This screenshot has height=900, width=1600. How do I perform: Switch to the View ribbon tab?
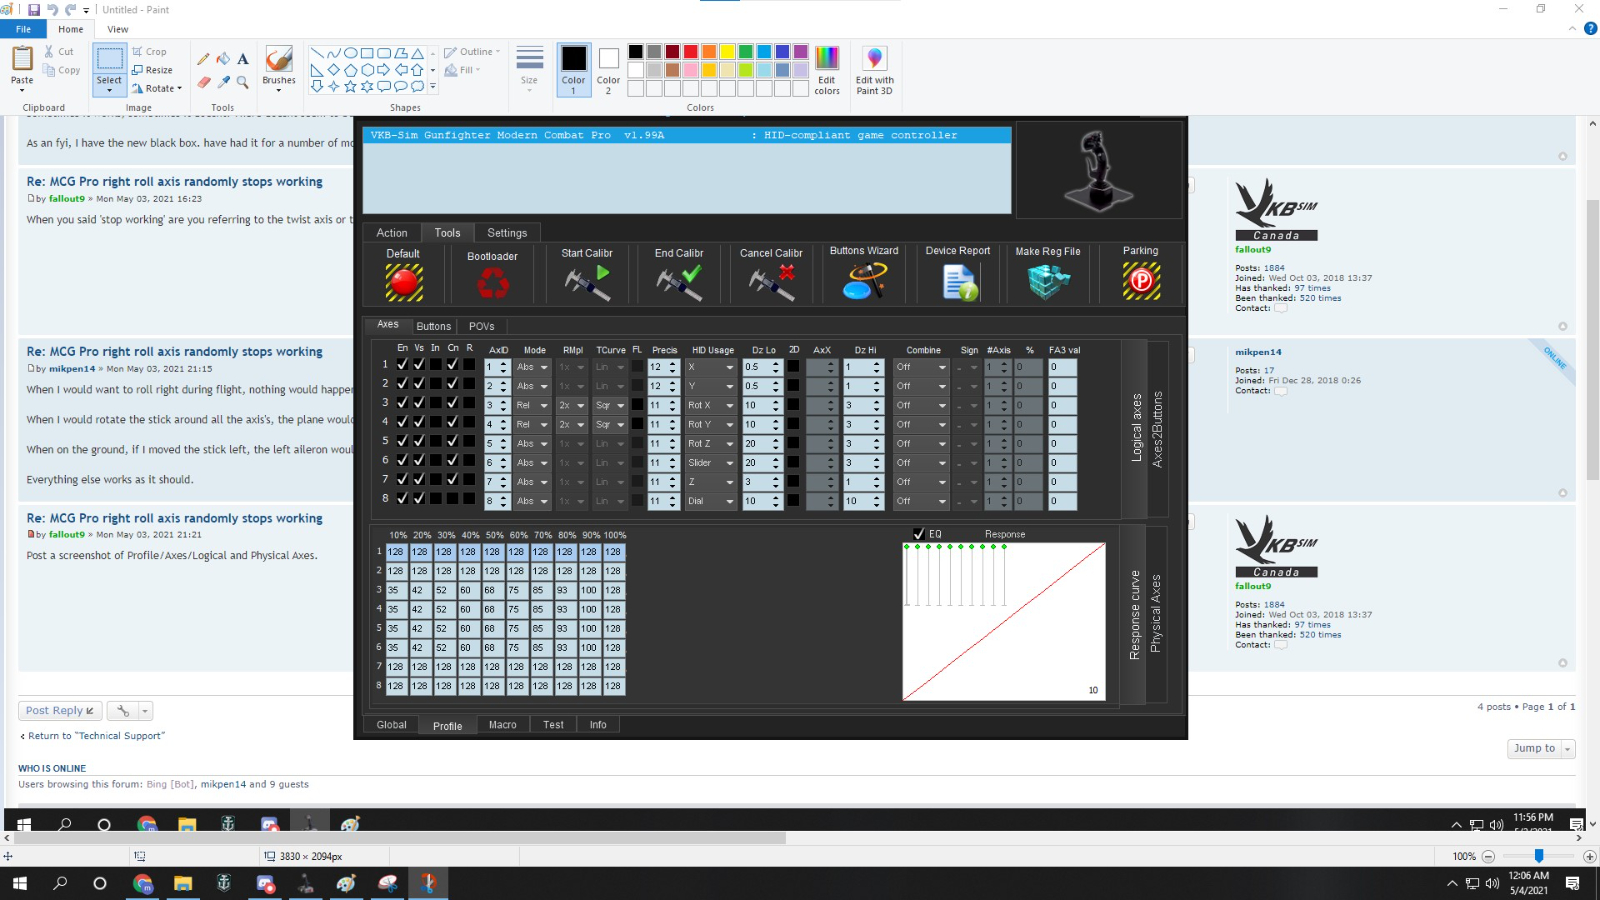118,29
